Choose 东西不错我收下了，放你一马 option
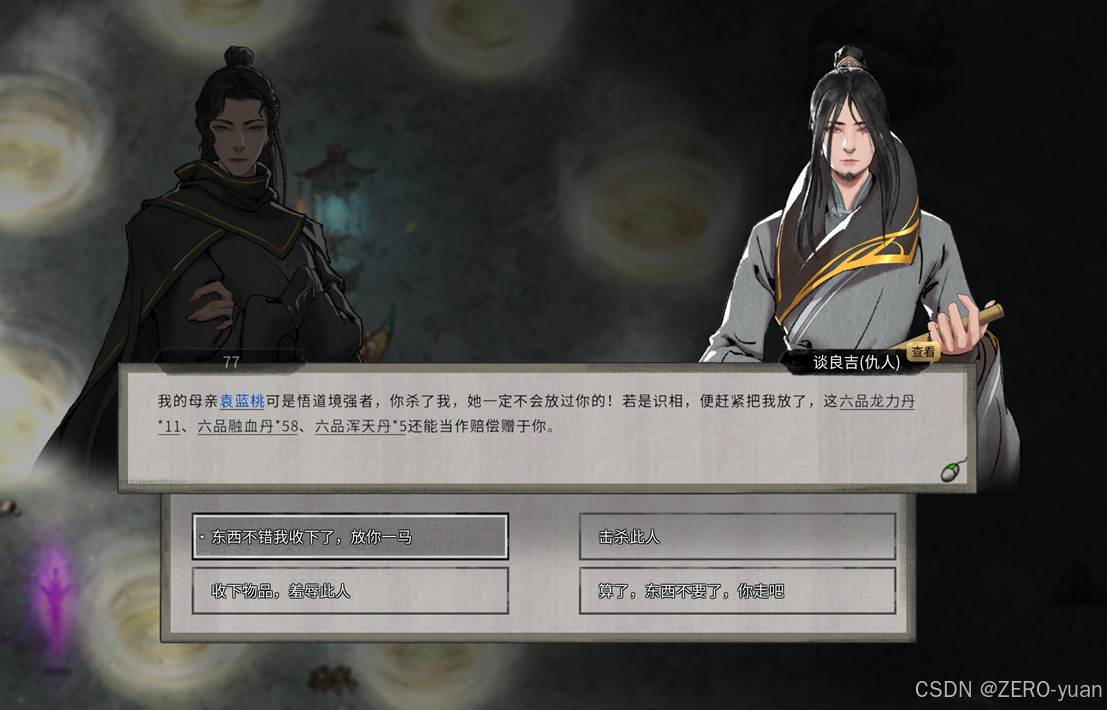Screen dimensions: 1107x710 click(x=350, y=537)
